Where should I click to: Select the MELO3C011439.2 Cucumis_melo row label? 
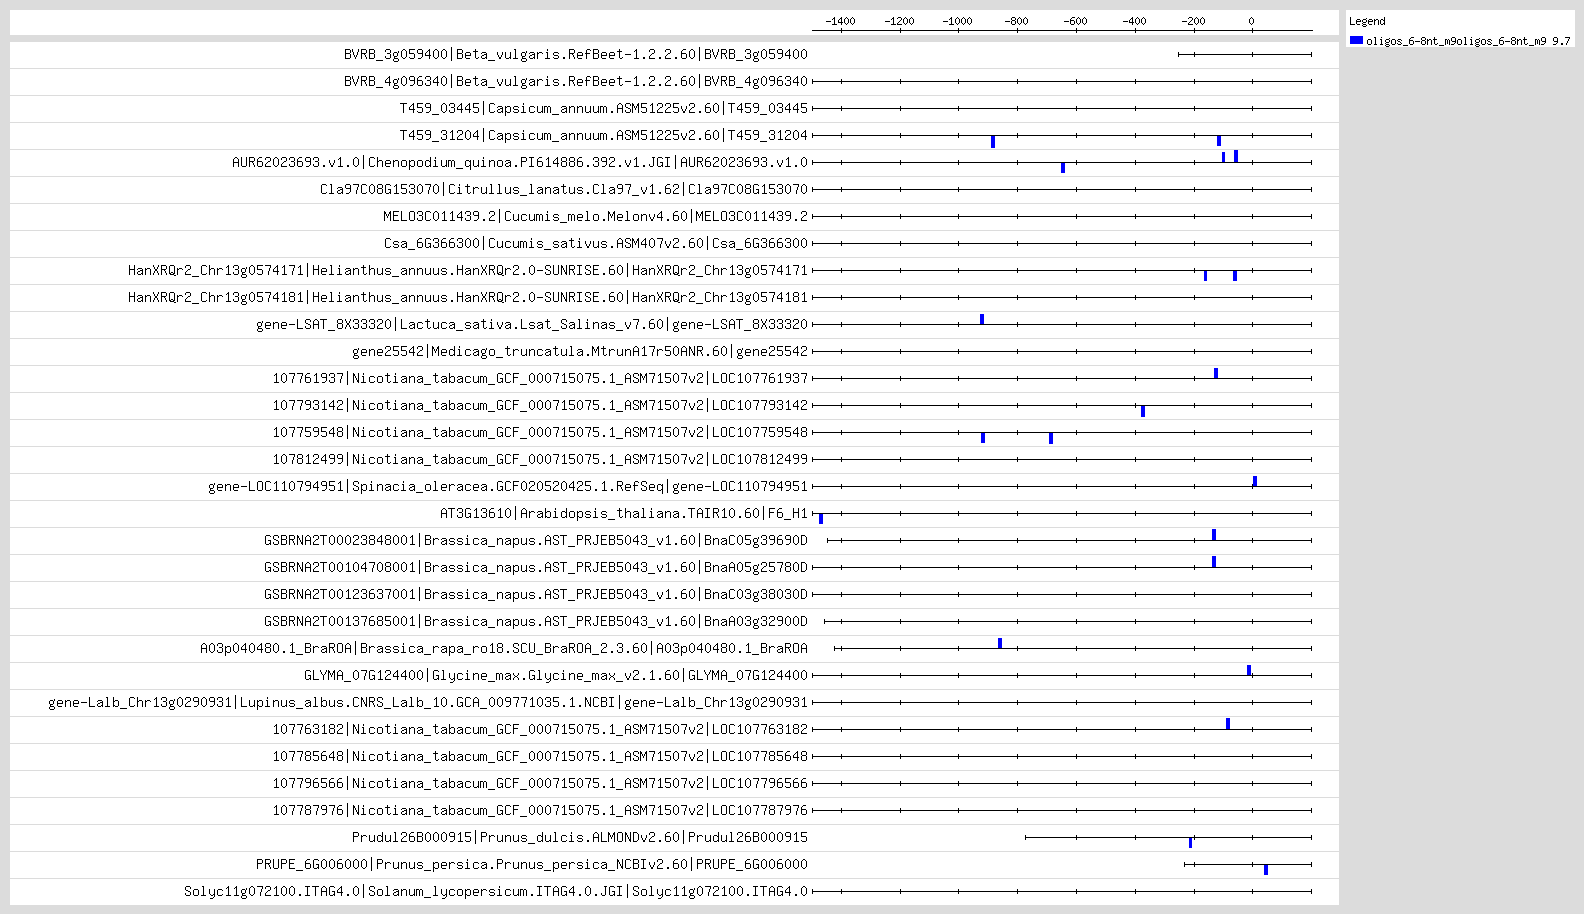[x=596, y=216]
